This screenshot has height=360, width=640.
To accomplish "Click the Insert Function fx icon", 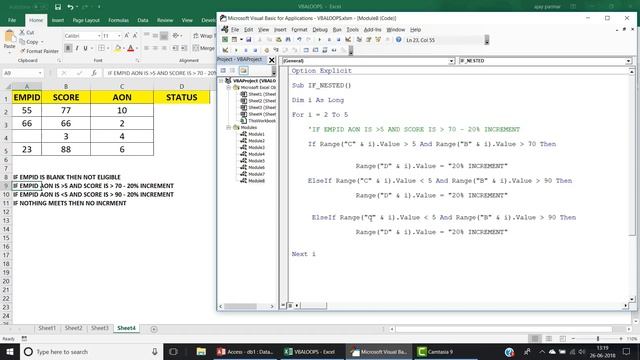I will 94,73.
